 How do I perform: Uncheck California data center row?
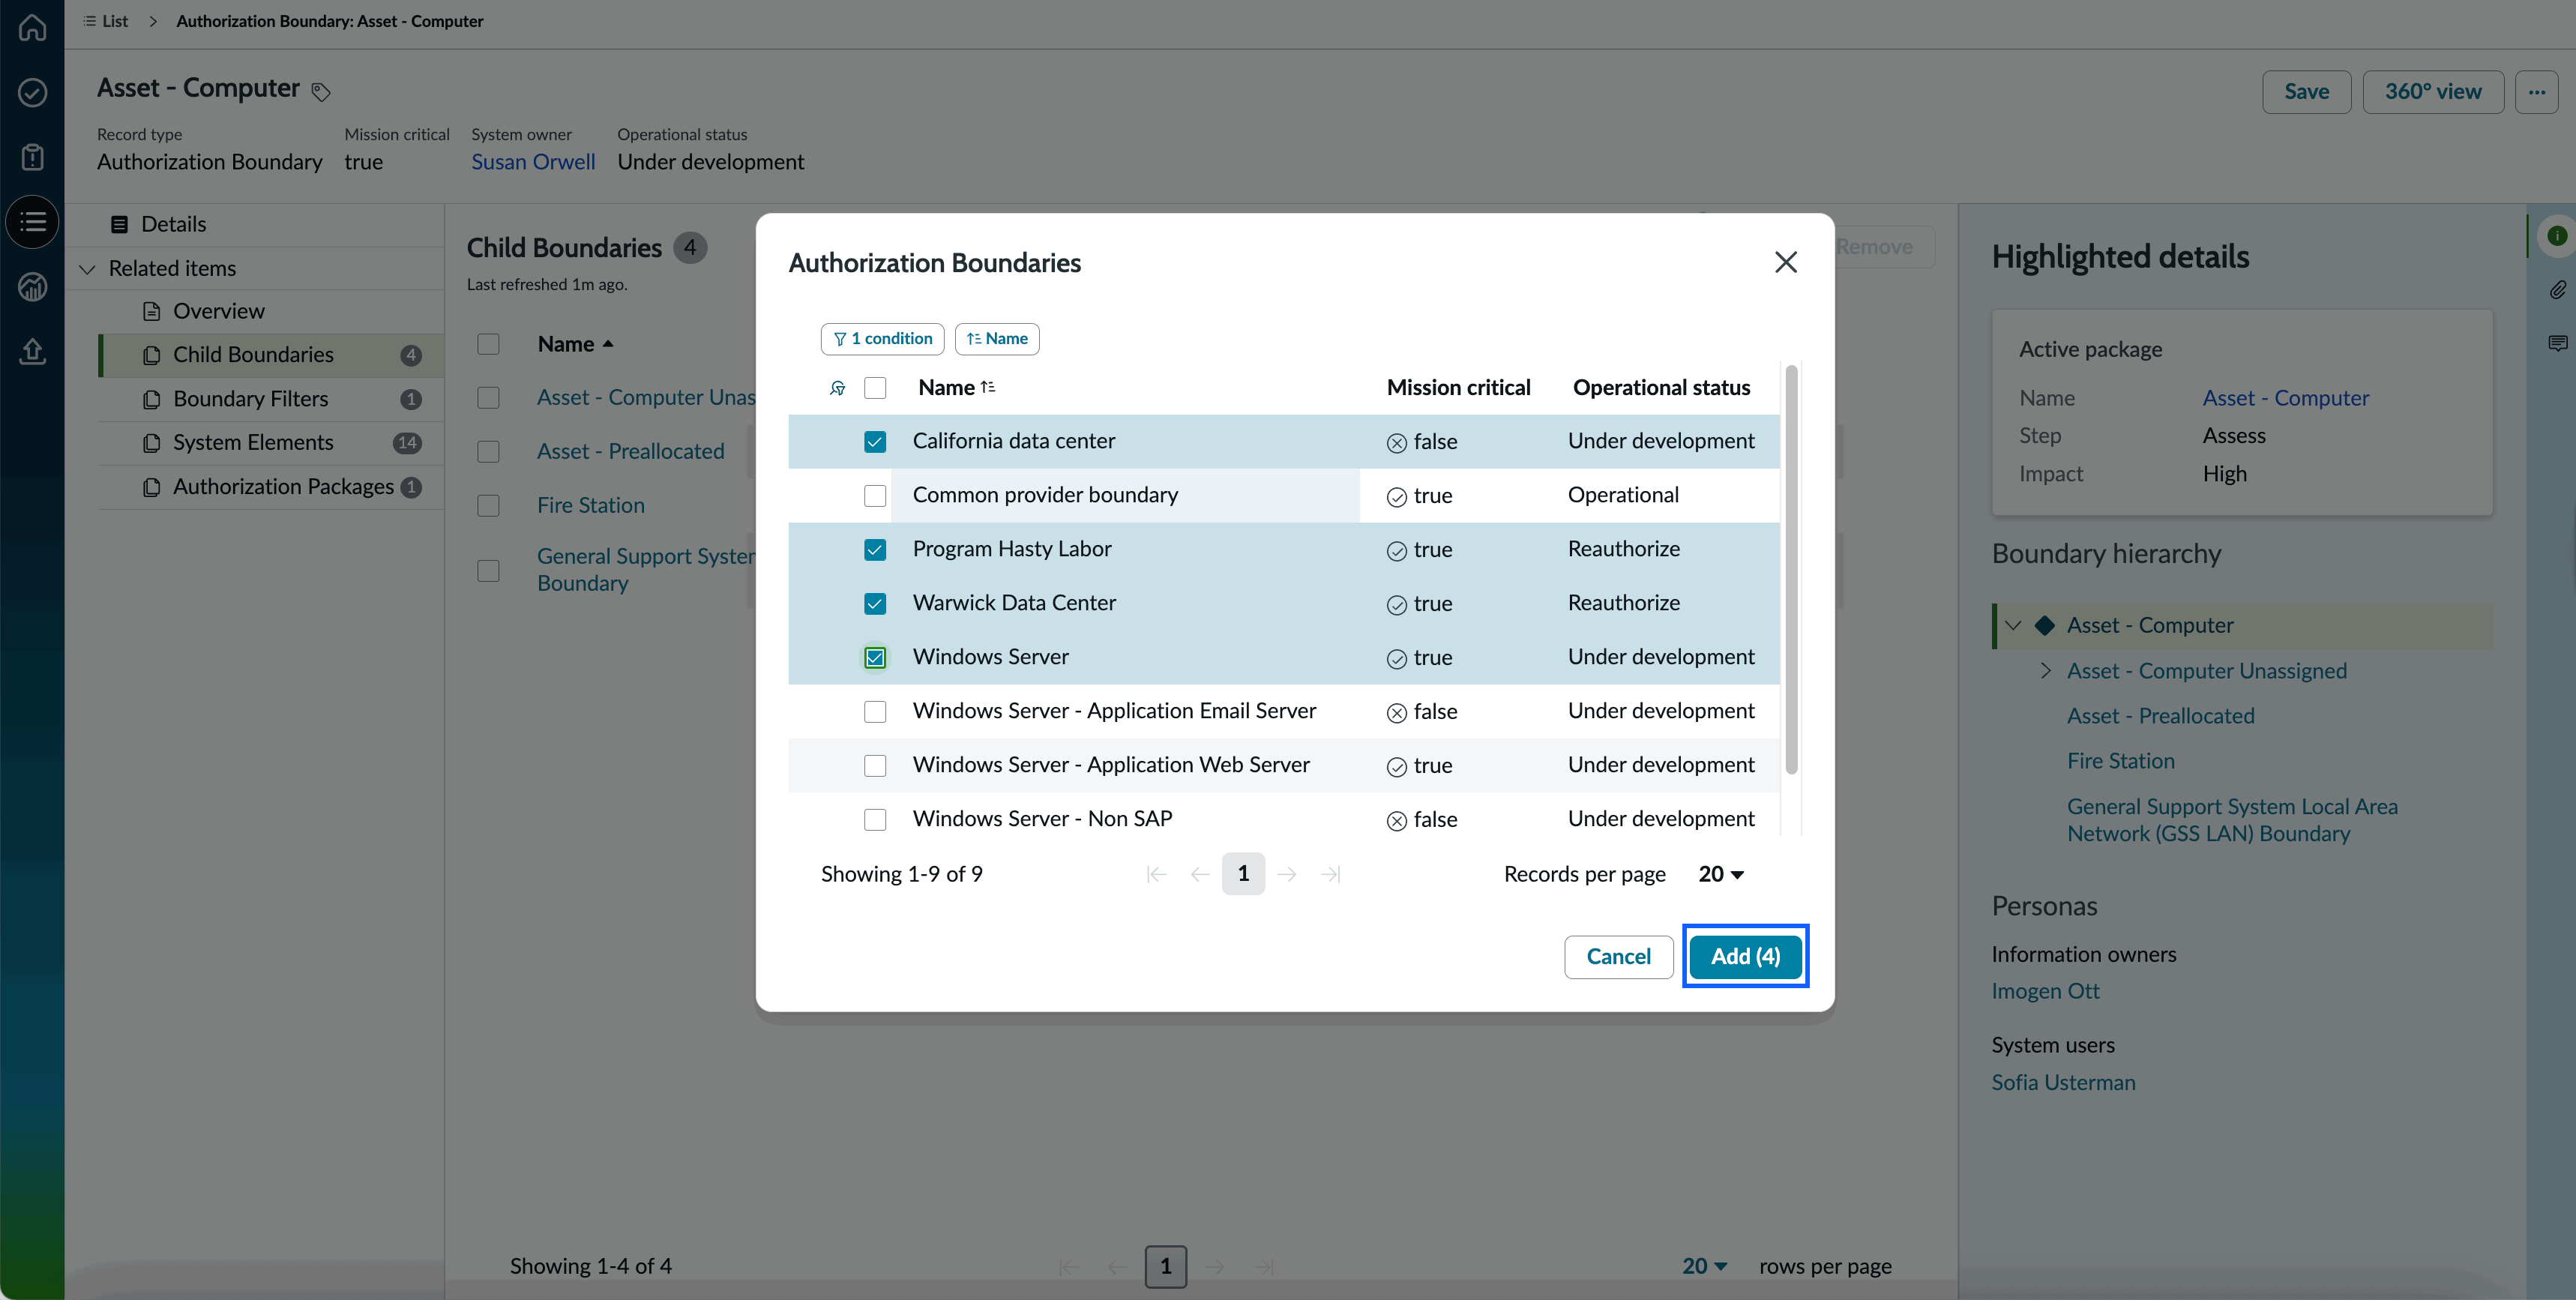pos(875,442)
